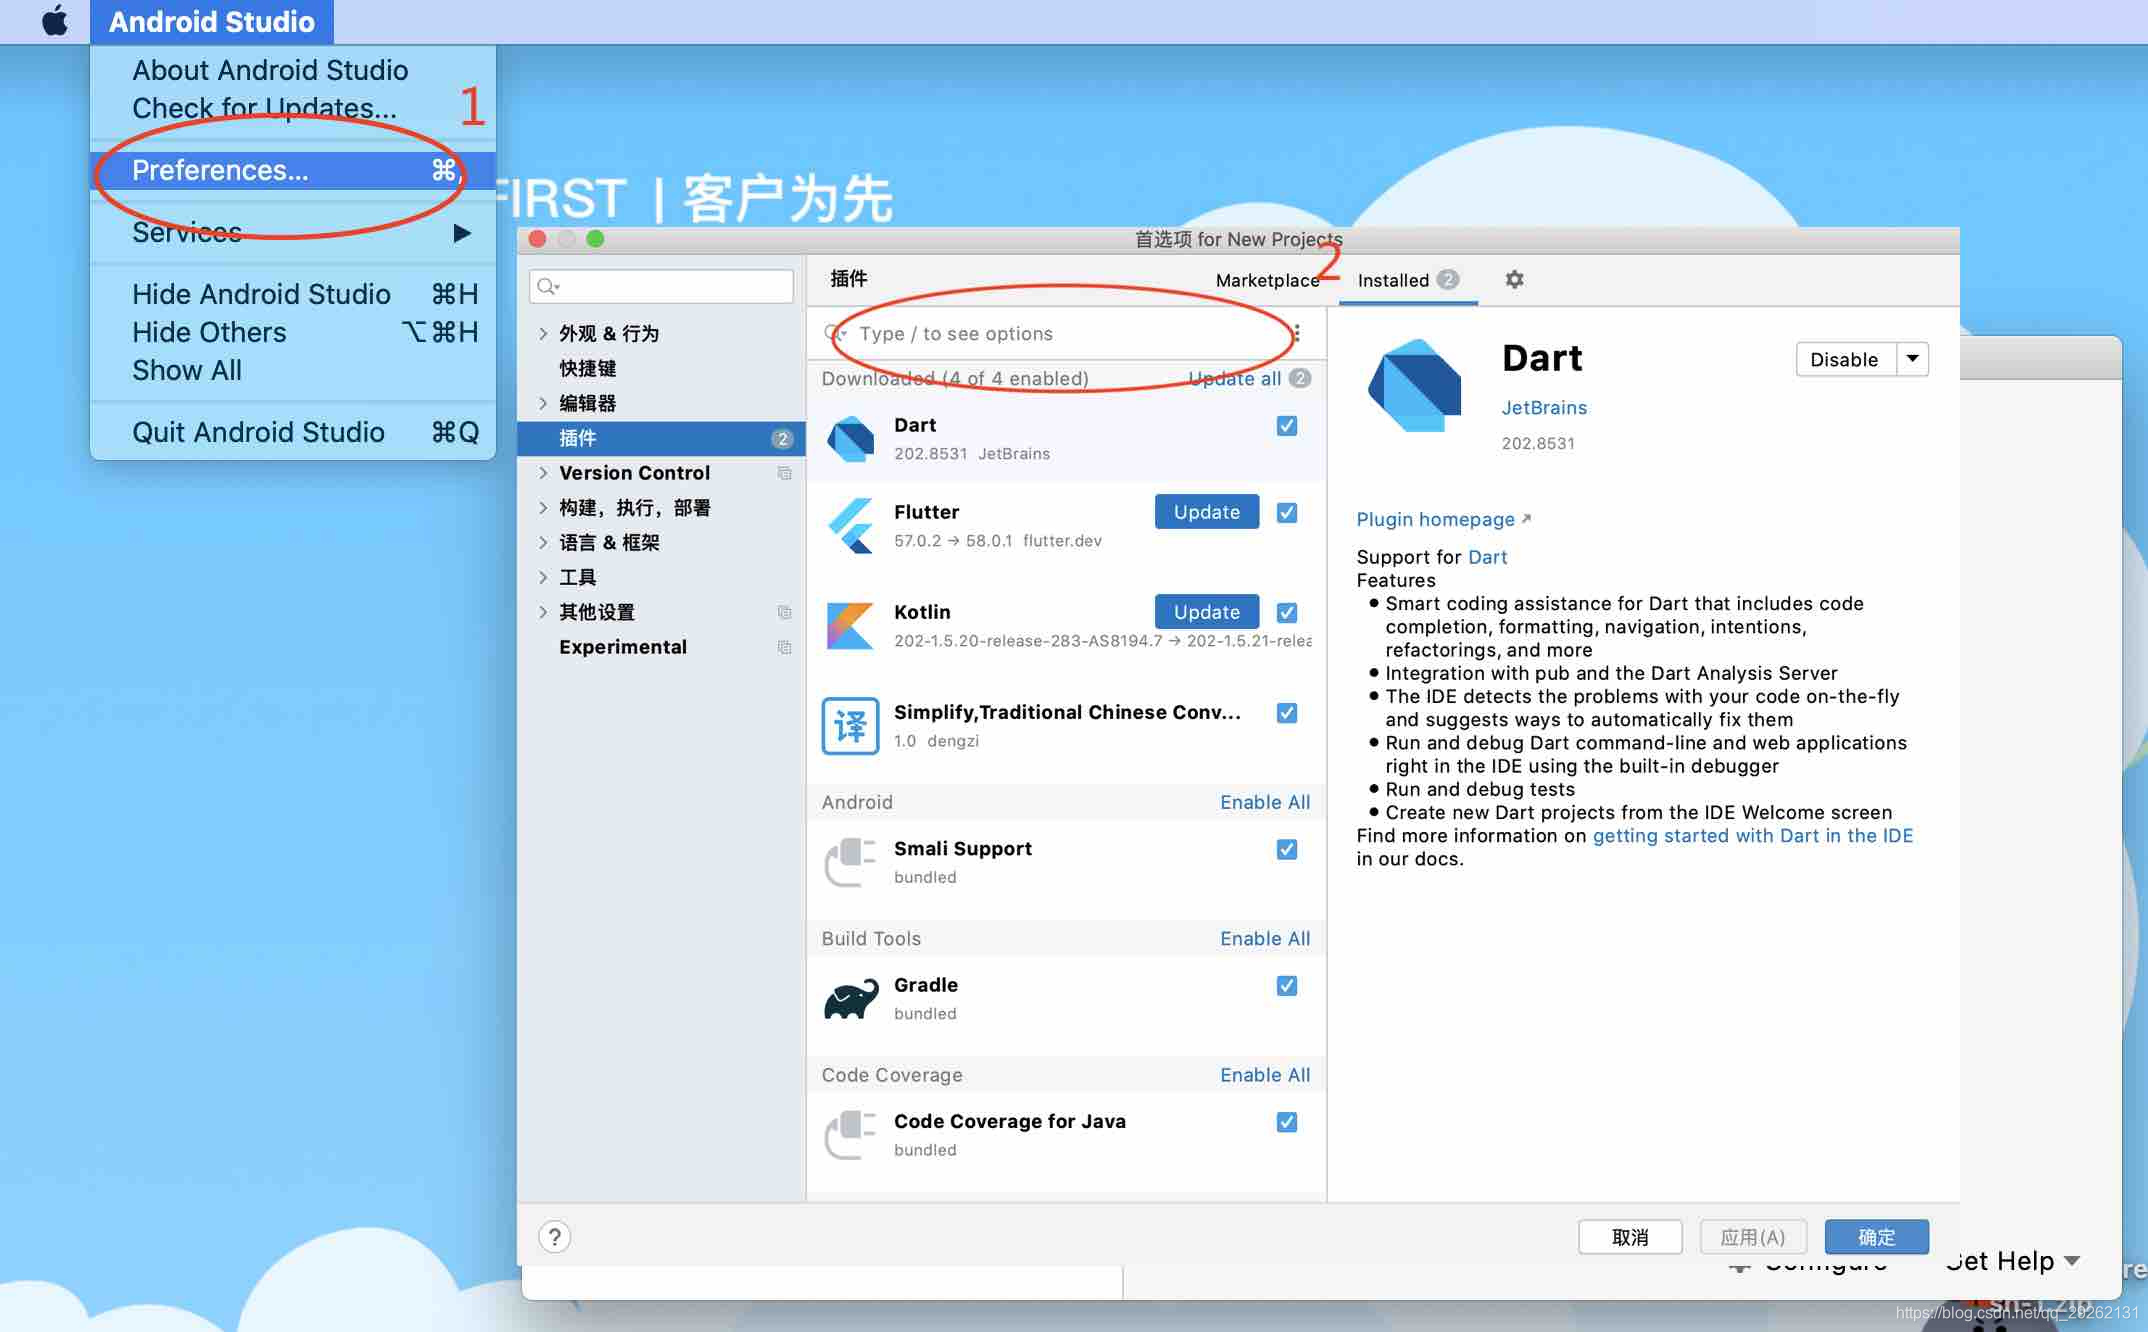Viewport: 2148px width, 1332px height.
Task: Update the Kotlin plugin
Action: pyautogui.click(x=1207, y=612)
